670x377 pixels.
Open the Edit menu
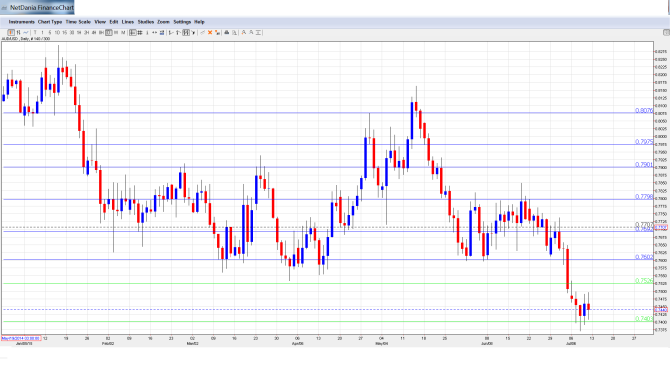tap(114, 22)
